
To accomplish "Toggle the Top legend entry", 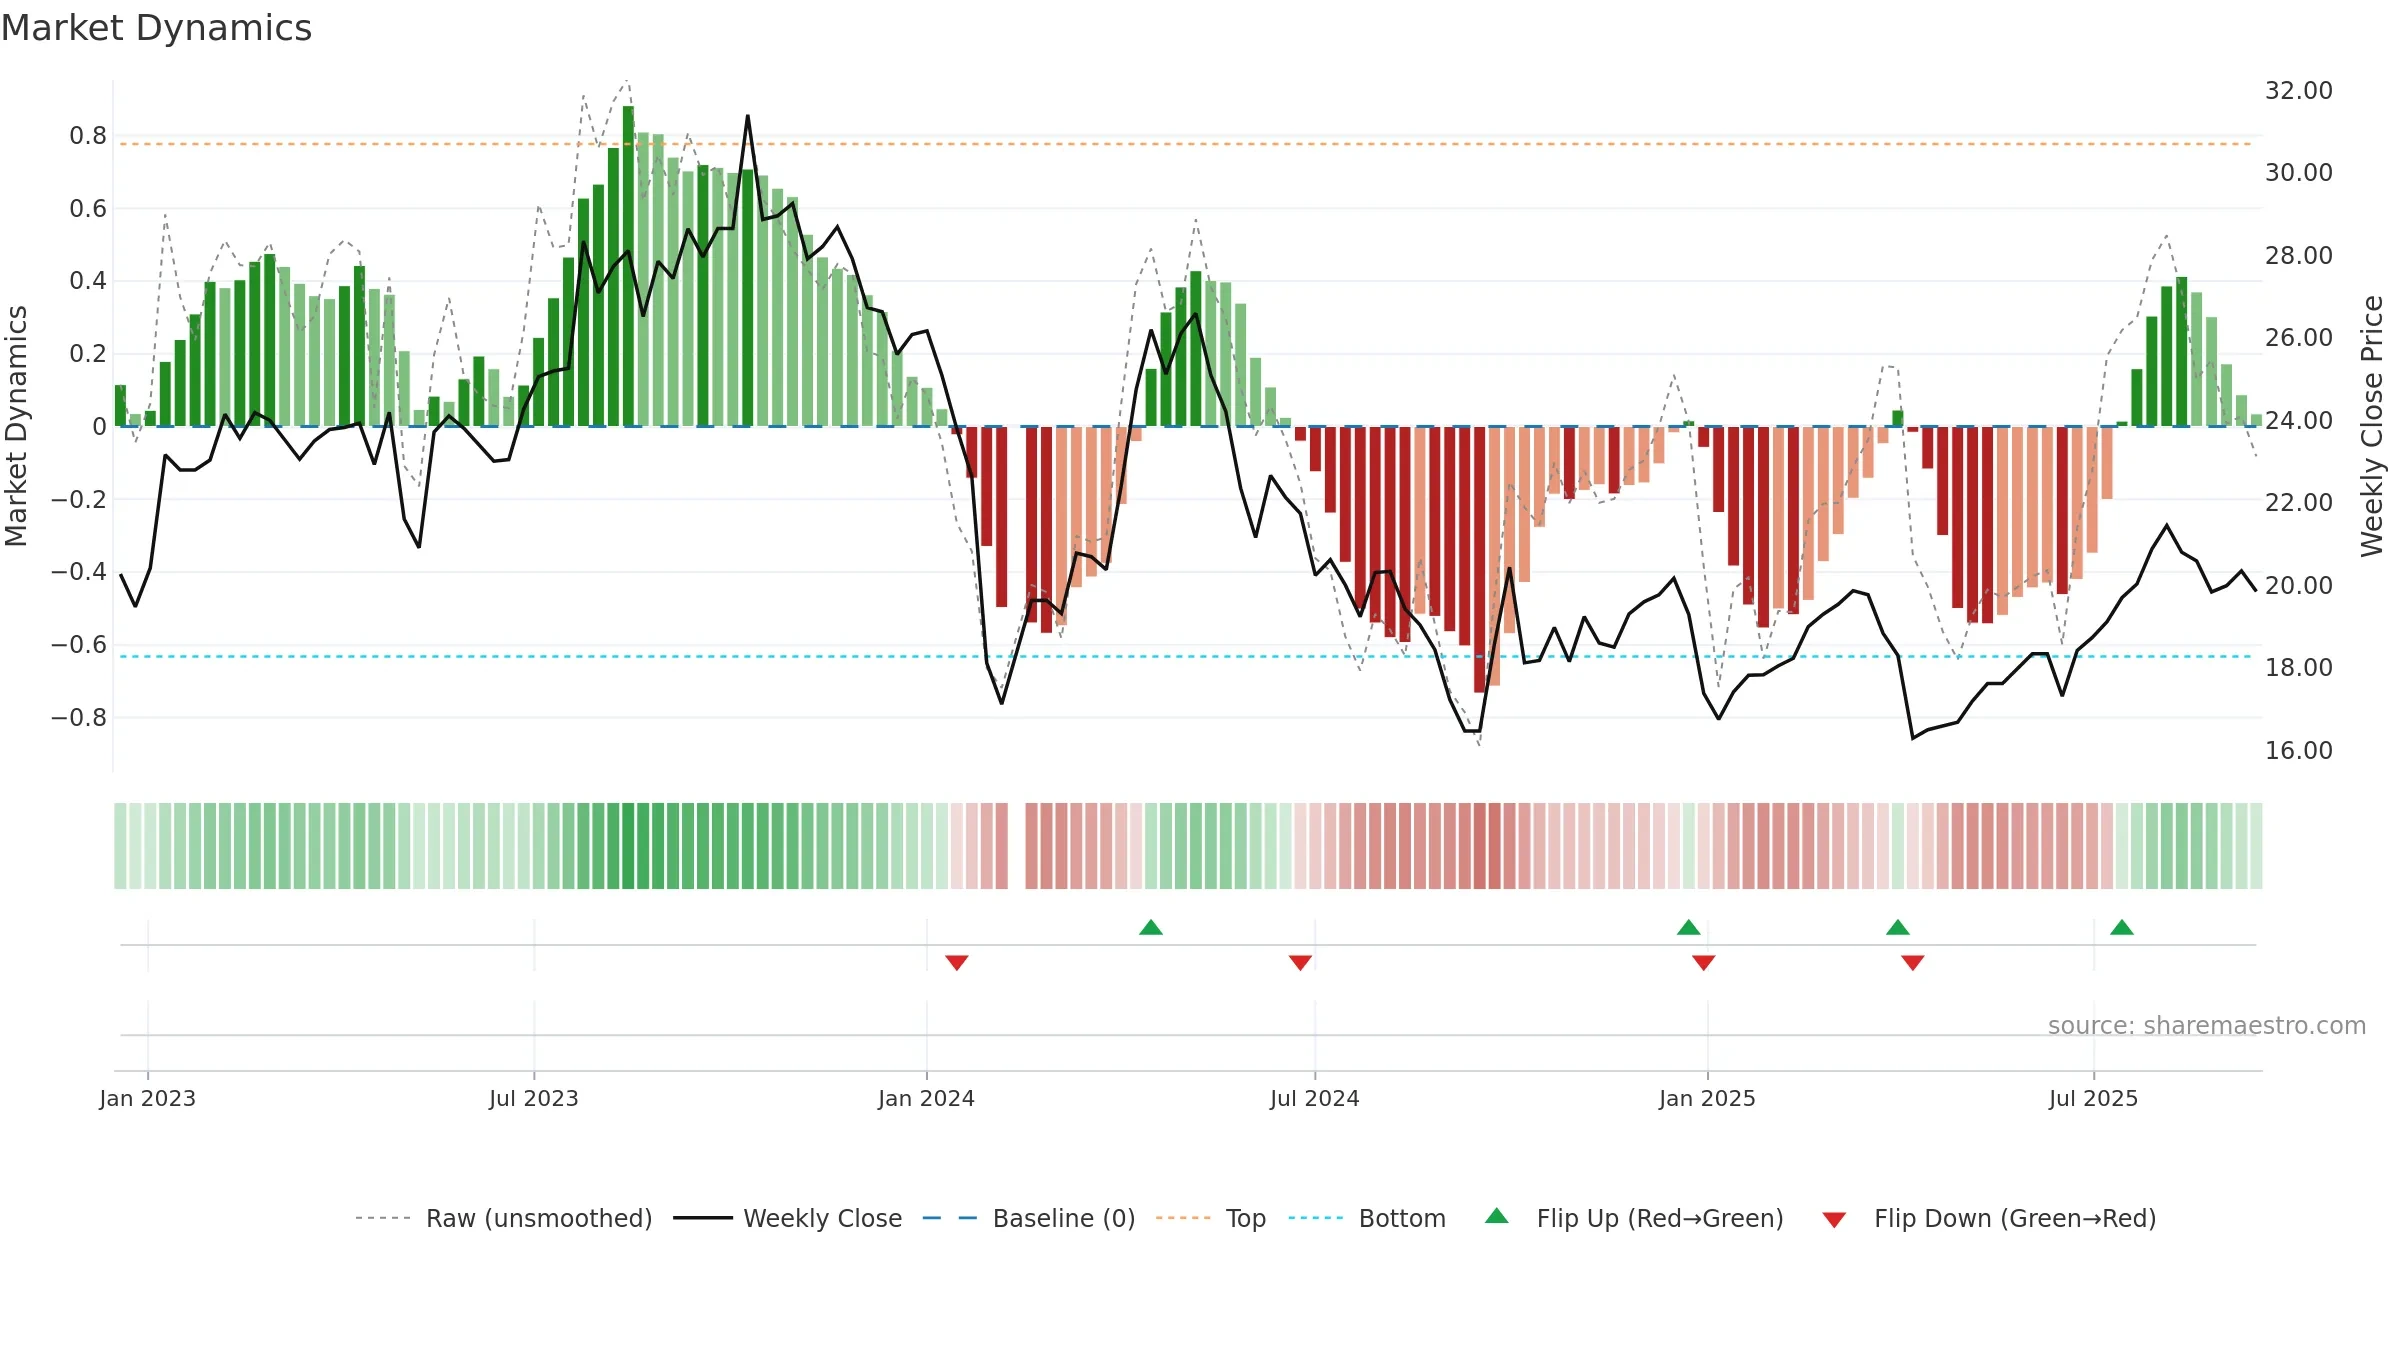I will coord(1210,1218).
